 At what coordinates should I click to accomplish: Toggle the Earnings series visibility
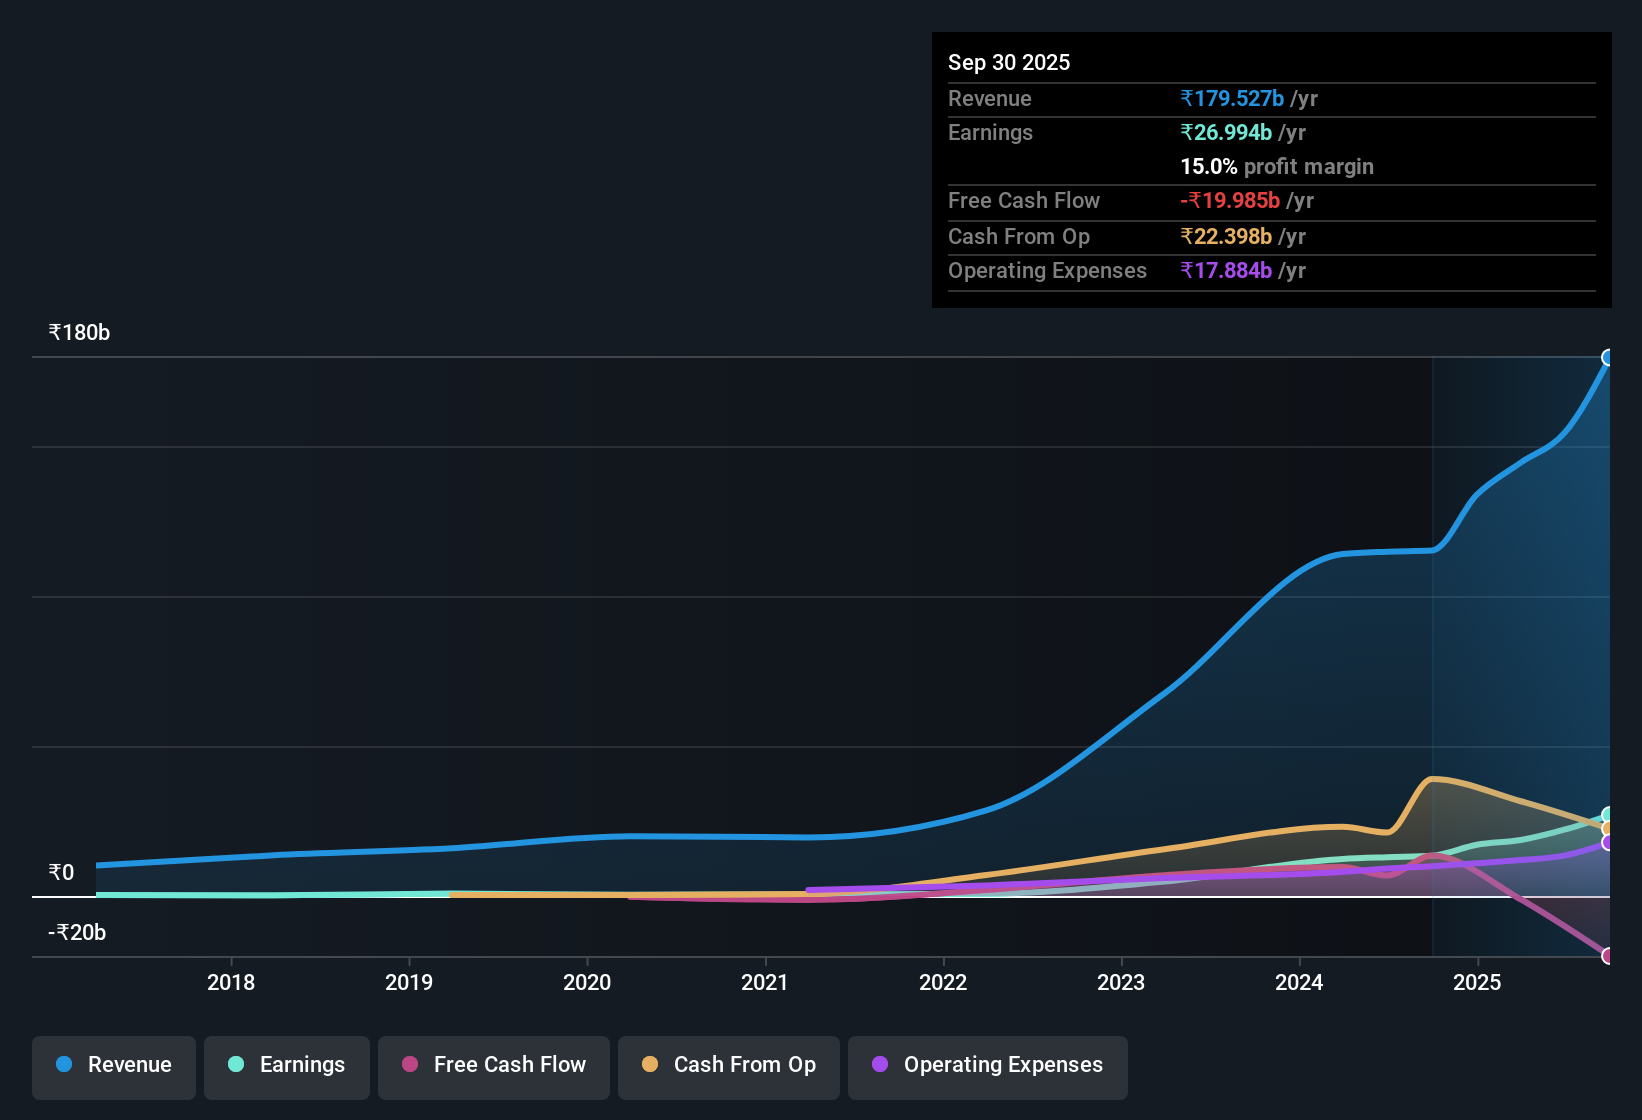pos(286,1066)
